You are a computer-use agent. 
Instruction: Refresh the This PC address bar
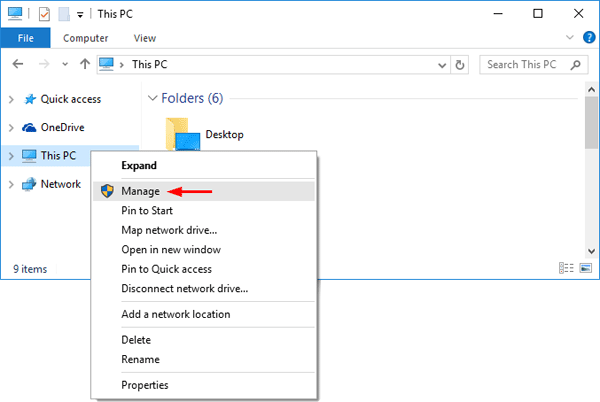tap(460, 64)
